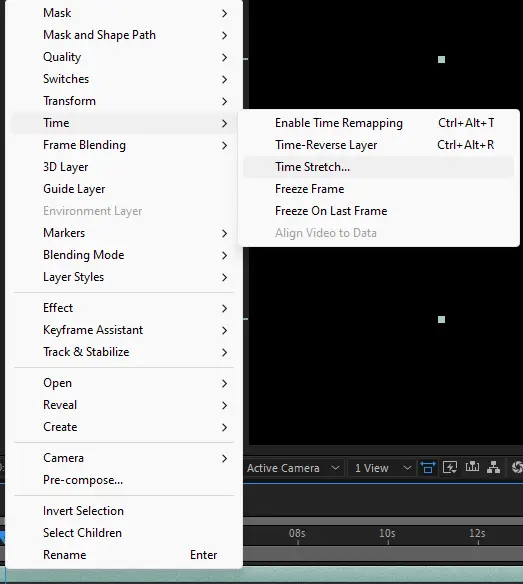Image resolution: width=523 pixels, height=584 pixels.
Task: Toggle pixel aspect ratio correction icon
Action: point(428,467)
